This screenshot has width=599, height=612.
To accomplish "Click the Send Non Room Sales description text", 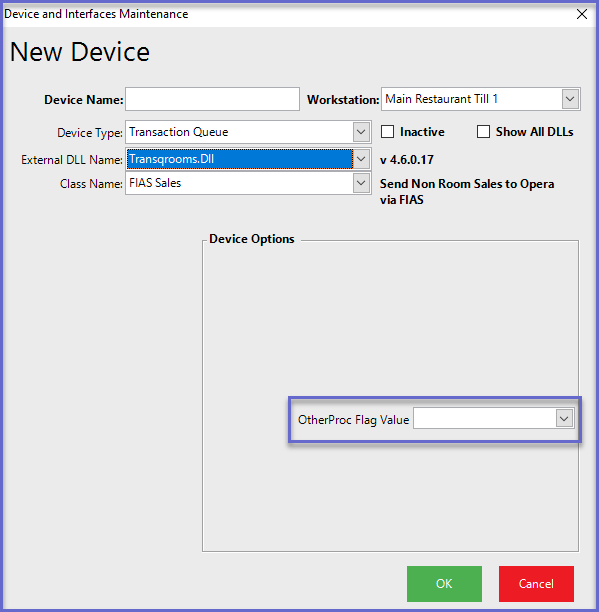I will pyautogui.click(x=467, y=192).
